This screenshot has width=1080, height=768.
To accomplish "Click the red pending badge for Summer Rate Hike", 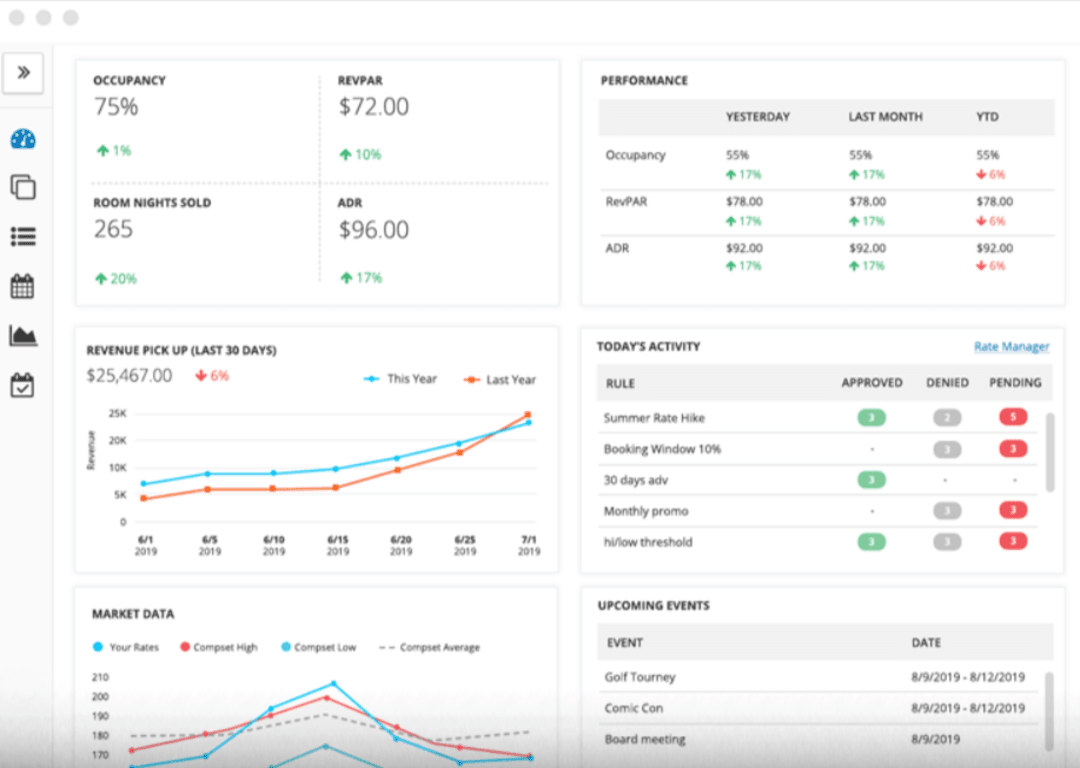I will point(1012,417).
